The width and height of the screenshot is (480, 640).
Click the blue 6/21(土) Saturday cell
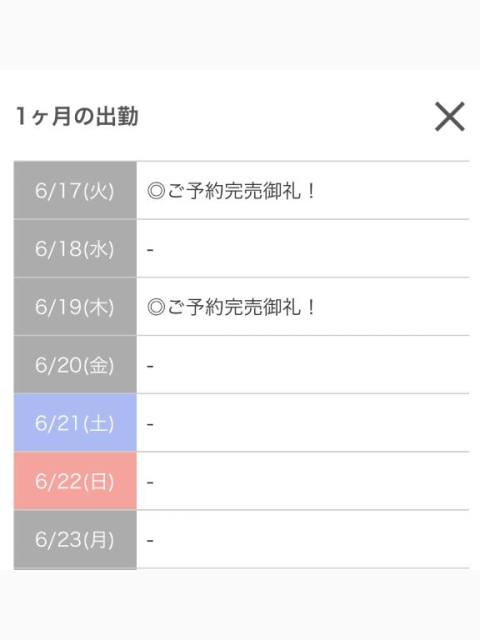(75, 423)
